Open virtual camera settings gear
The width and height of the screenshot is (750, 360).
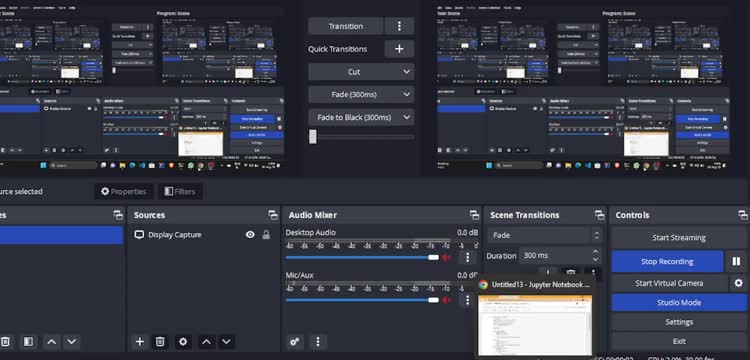click(x=738, y=283)
